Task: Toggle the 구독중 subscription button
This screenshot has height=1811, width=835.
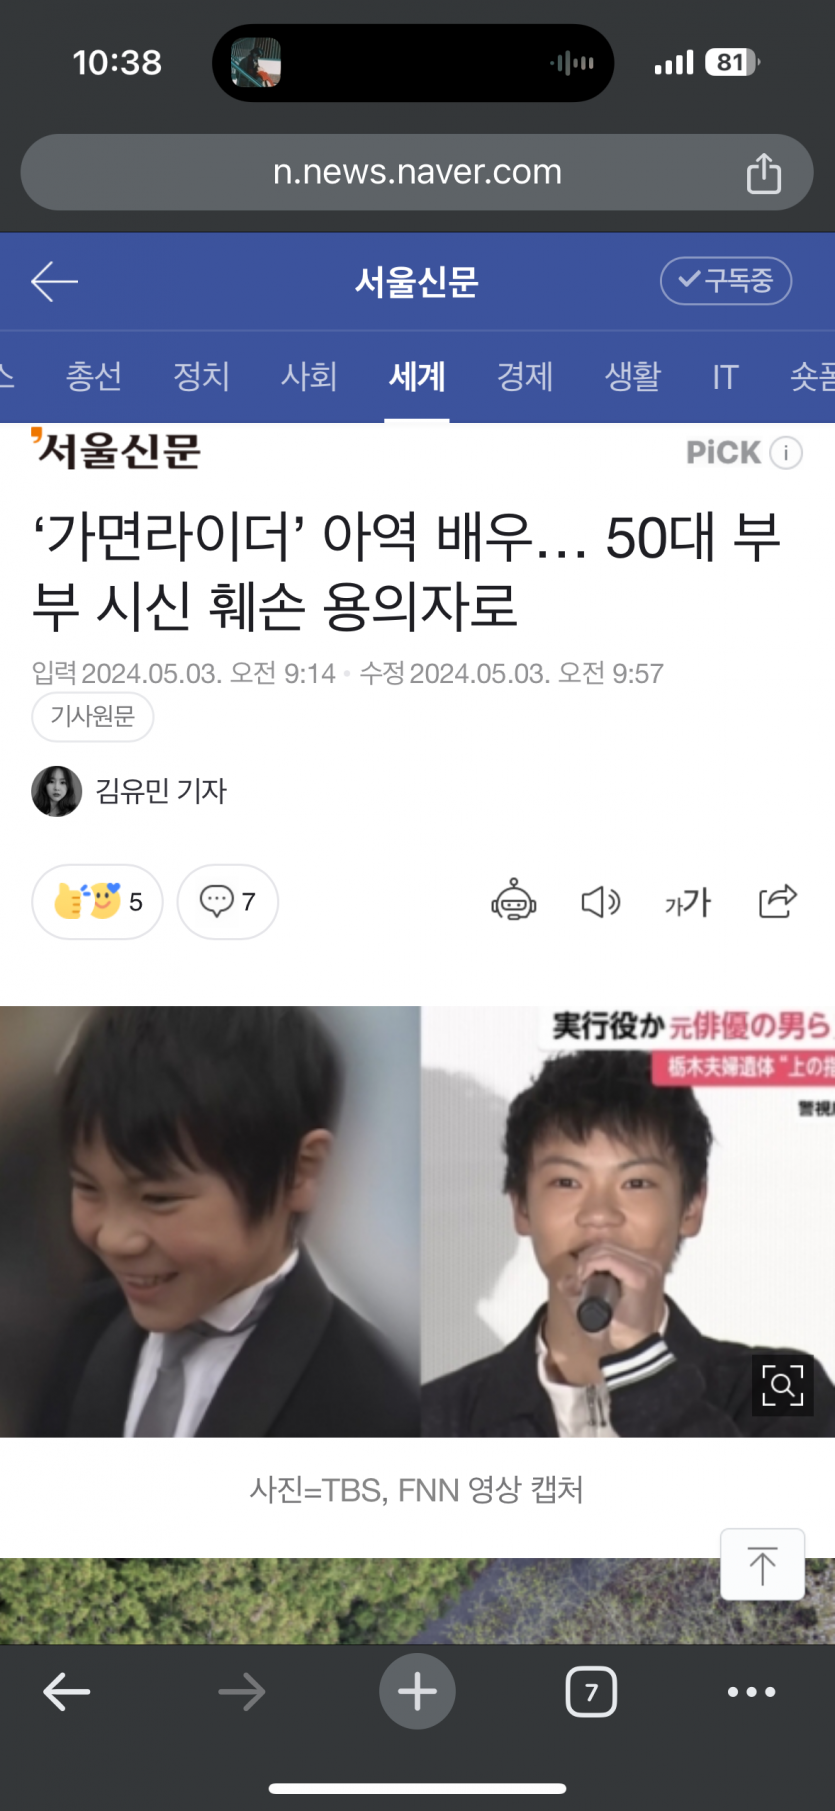Action: 726,281
